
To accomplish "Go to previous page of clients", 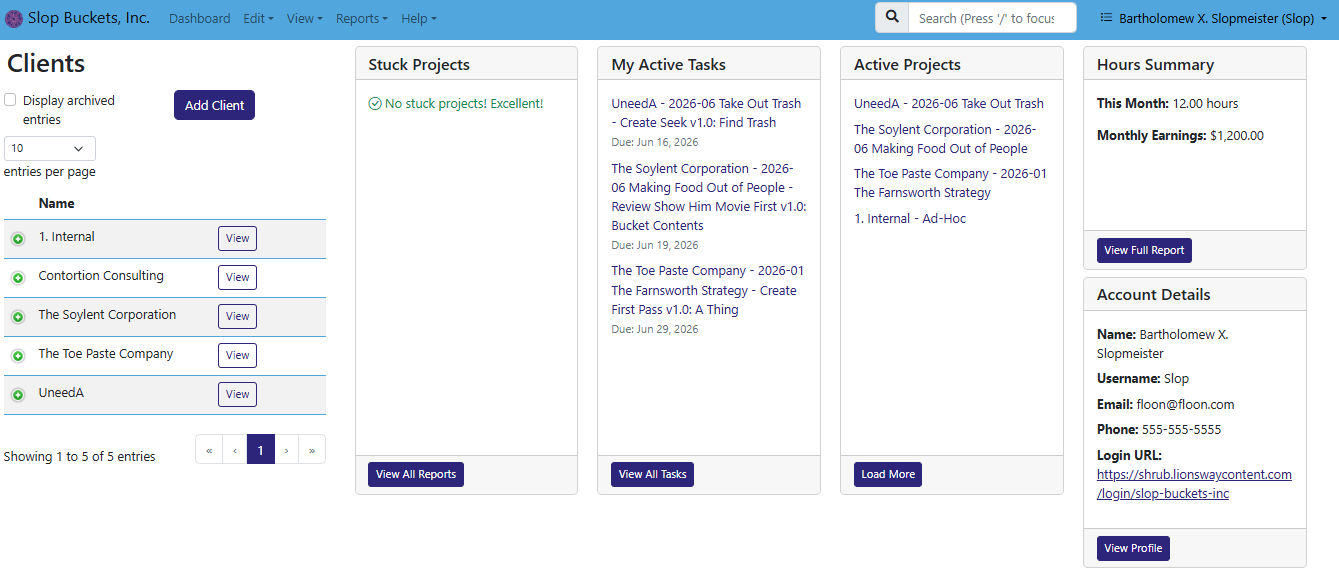I will tap(235, 450).
